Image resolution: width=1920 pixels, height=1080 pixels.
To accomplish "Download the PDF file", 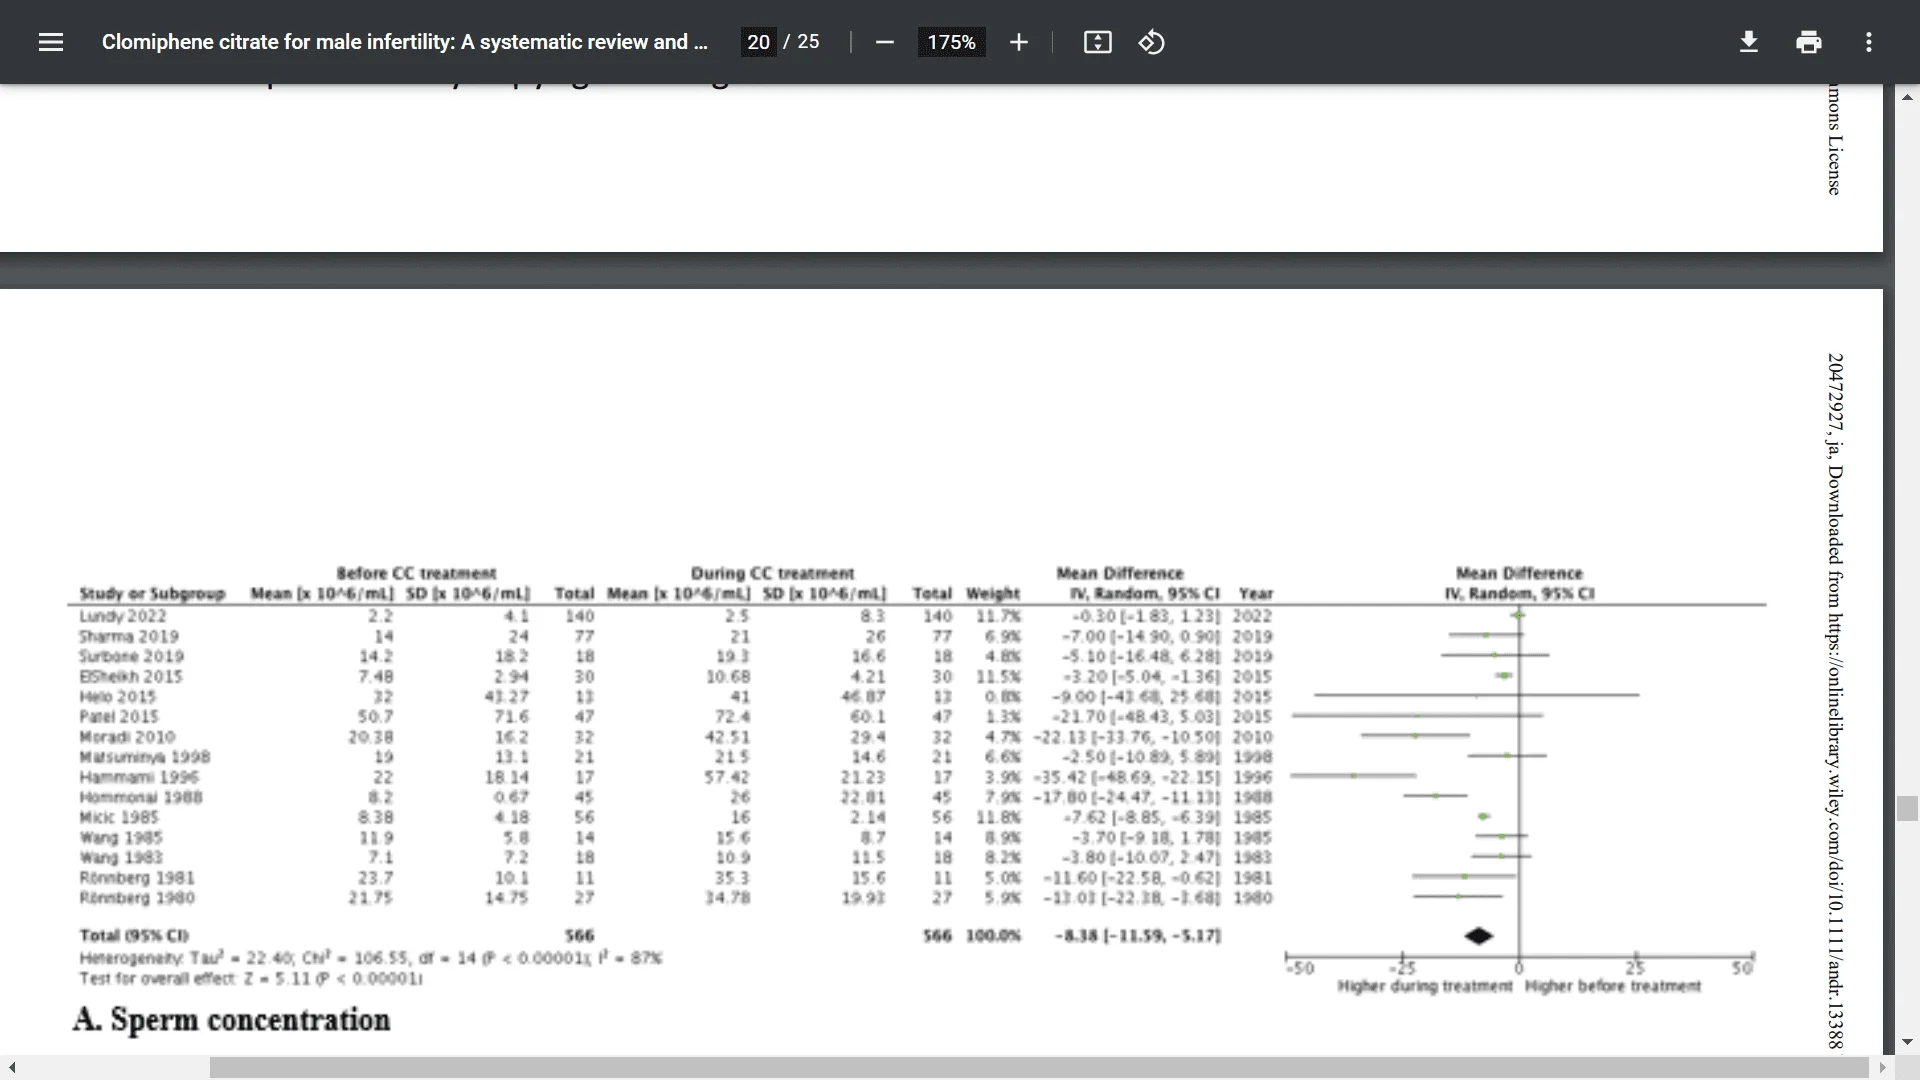I will coord(1748,42).
